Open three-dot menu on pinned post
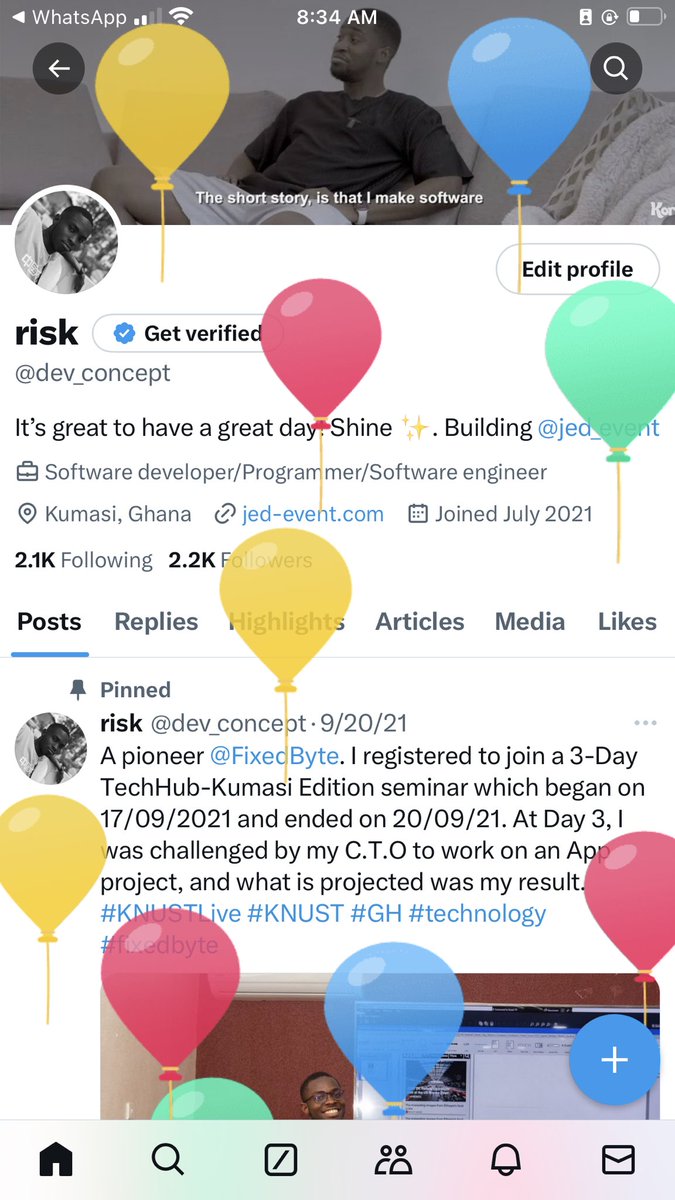The height and width of the screenshot is (1200, 675). coord(645,722)
